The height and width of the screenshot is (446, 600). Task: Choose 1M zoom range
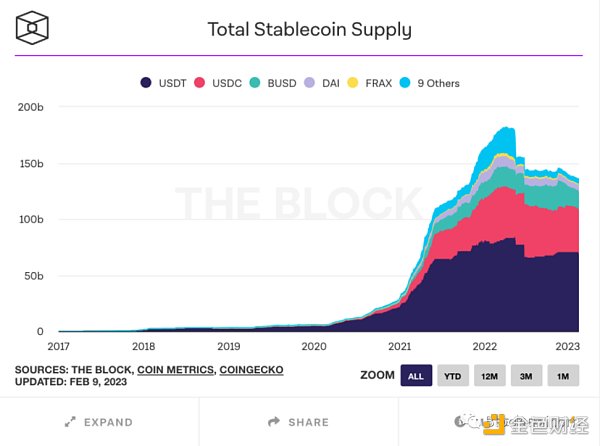563,376
